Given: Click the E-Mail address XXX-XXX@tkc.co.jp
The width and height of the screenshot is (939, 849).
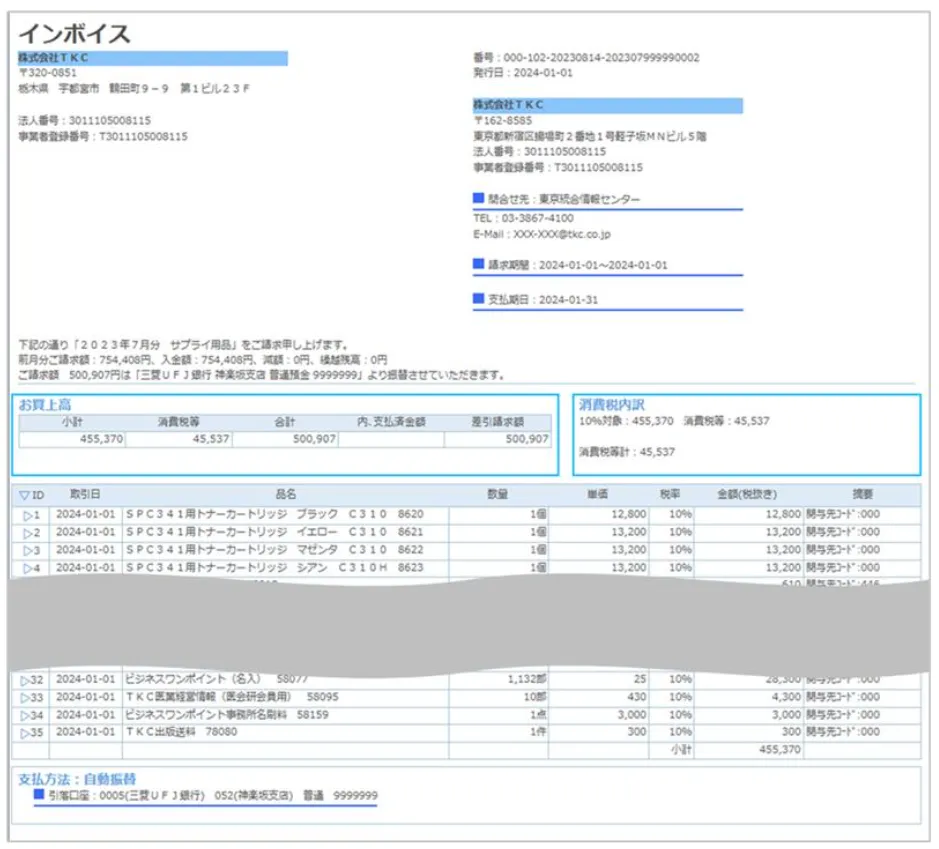Looking at the screenshot, I should pos(561,235).
